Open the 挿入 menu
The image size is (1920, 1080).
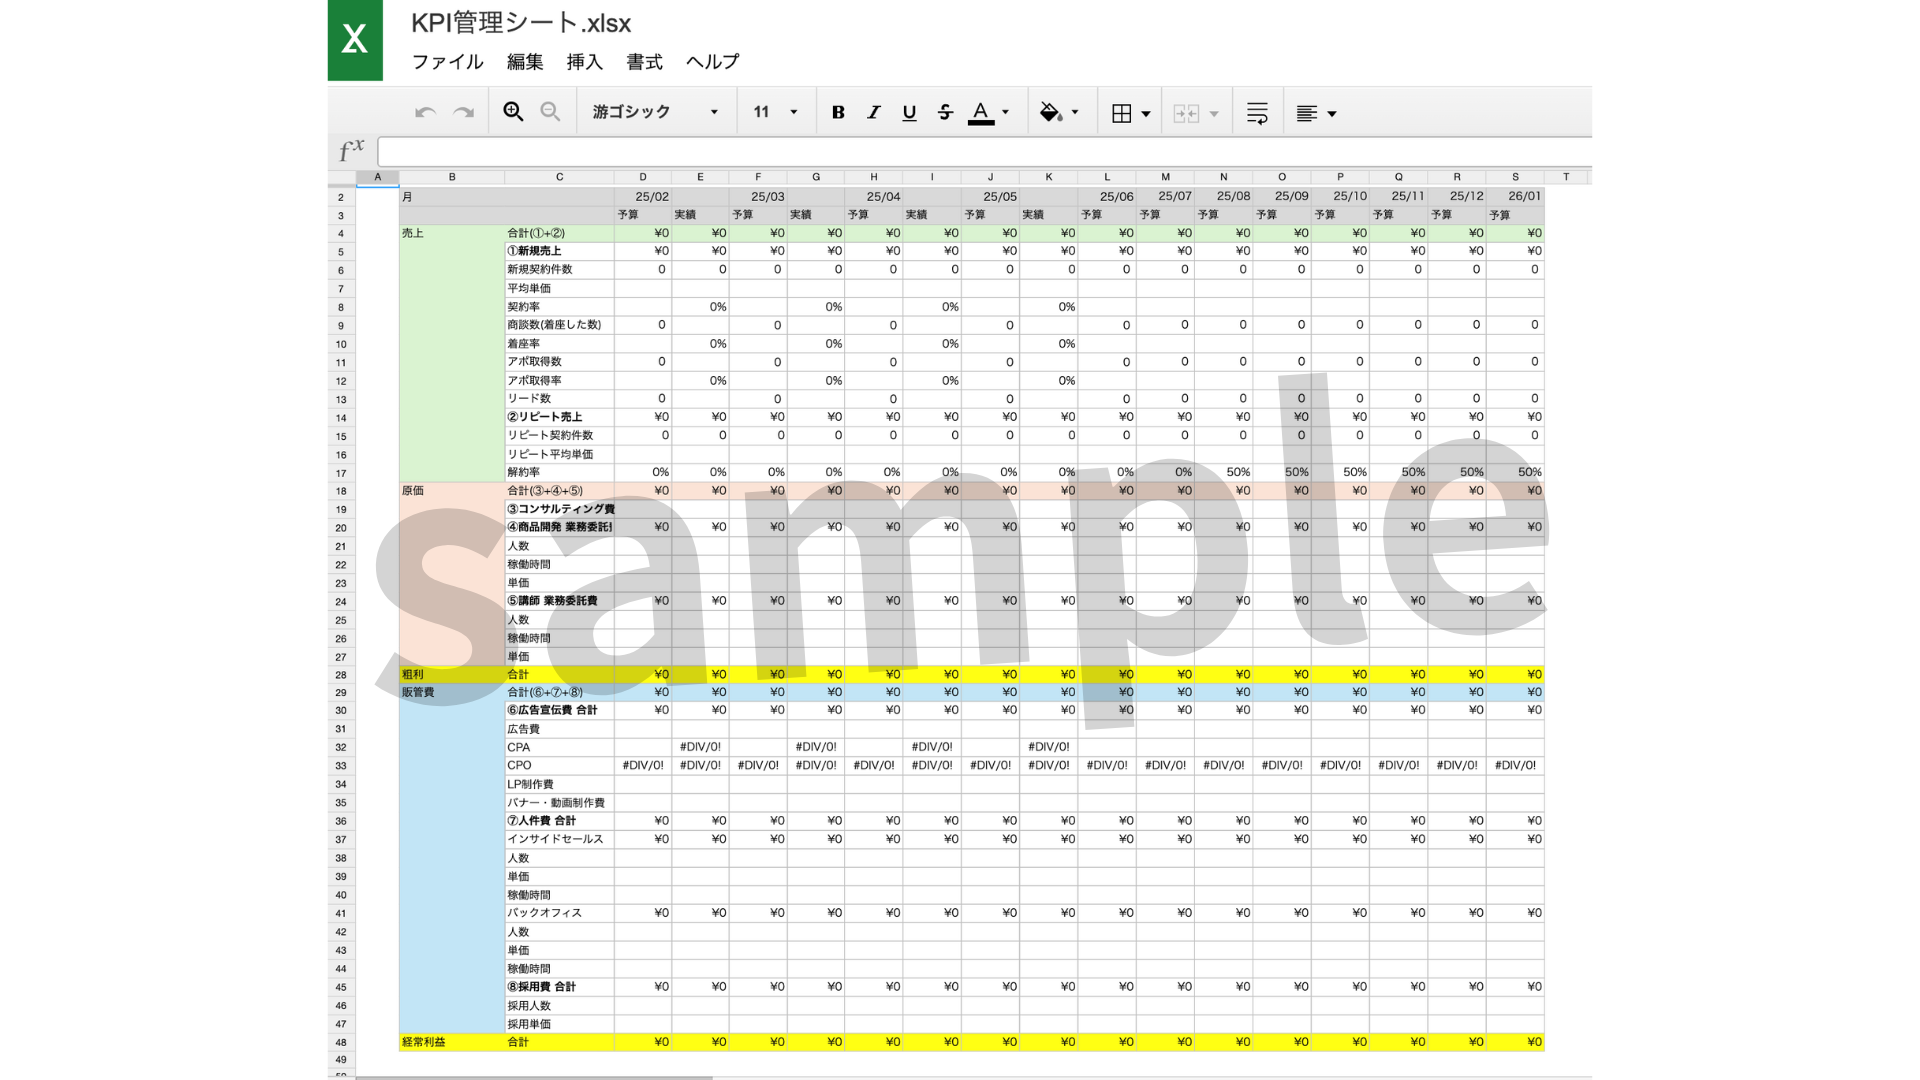point(584,62)
